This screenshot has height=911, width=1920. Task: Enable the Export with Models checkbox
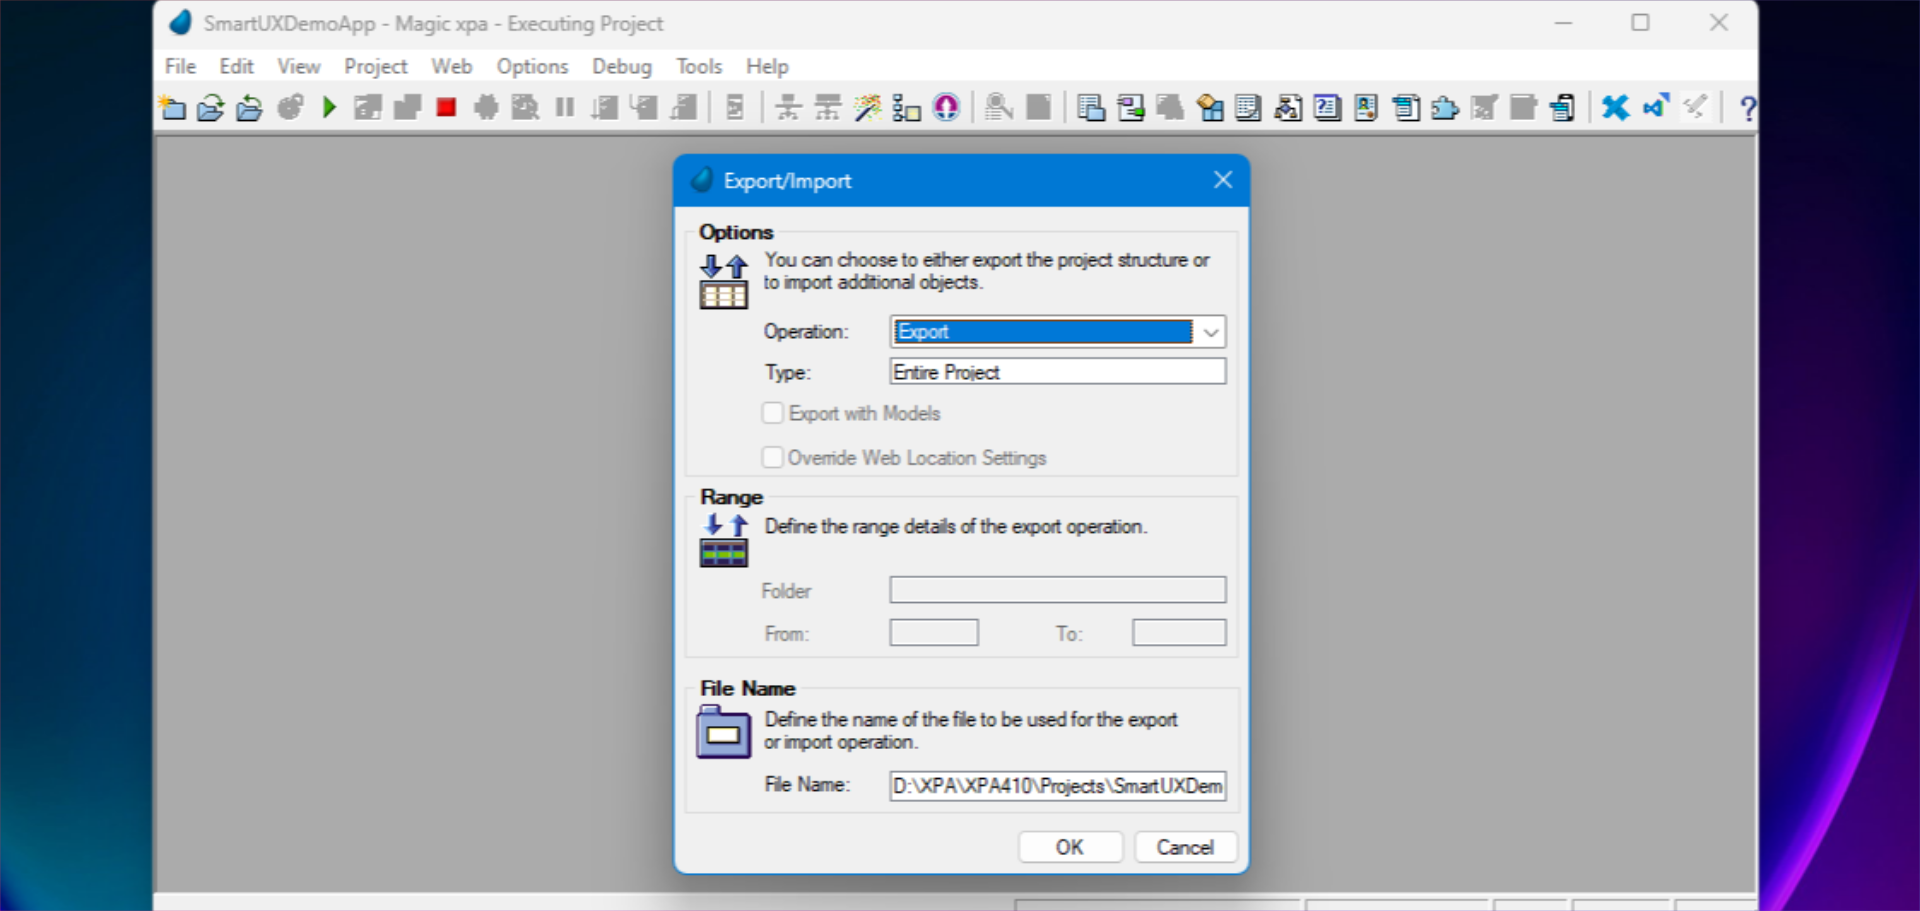[x=772, y=413]
